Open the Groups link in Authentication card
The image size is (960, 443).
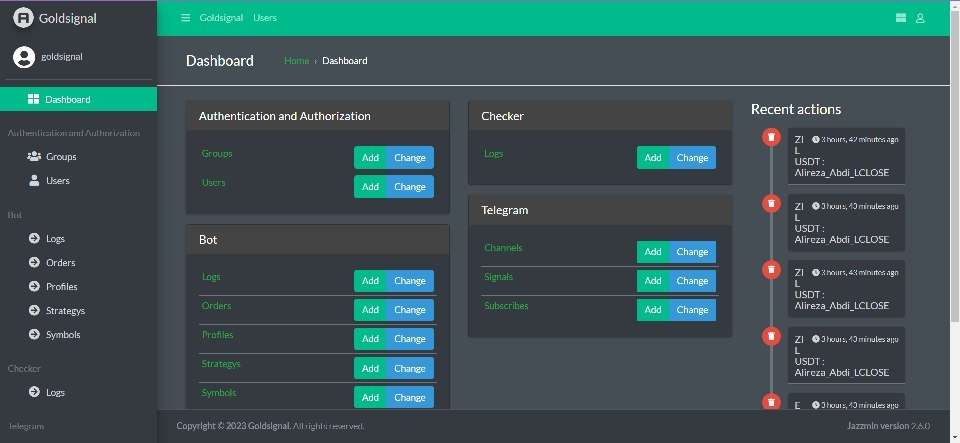pos(217,154)
